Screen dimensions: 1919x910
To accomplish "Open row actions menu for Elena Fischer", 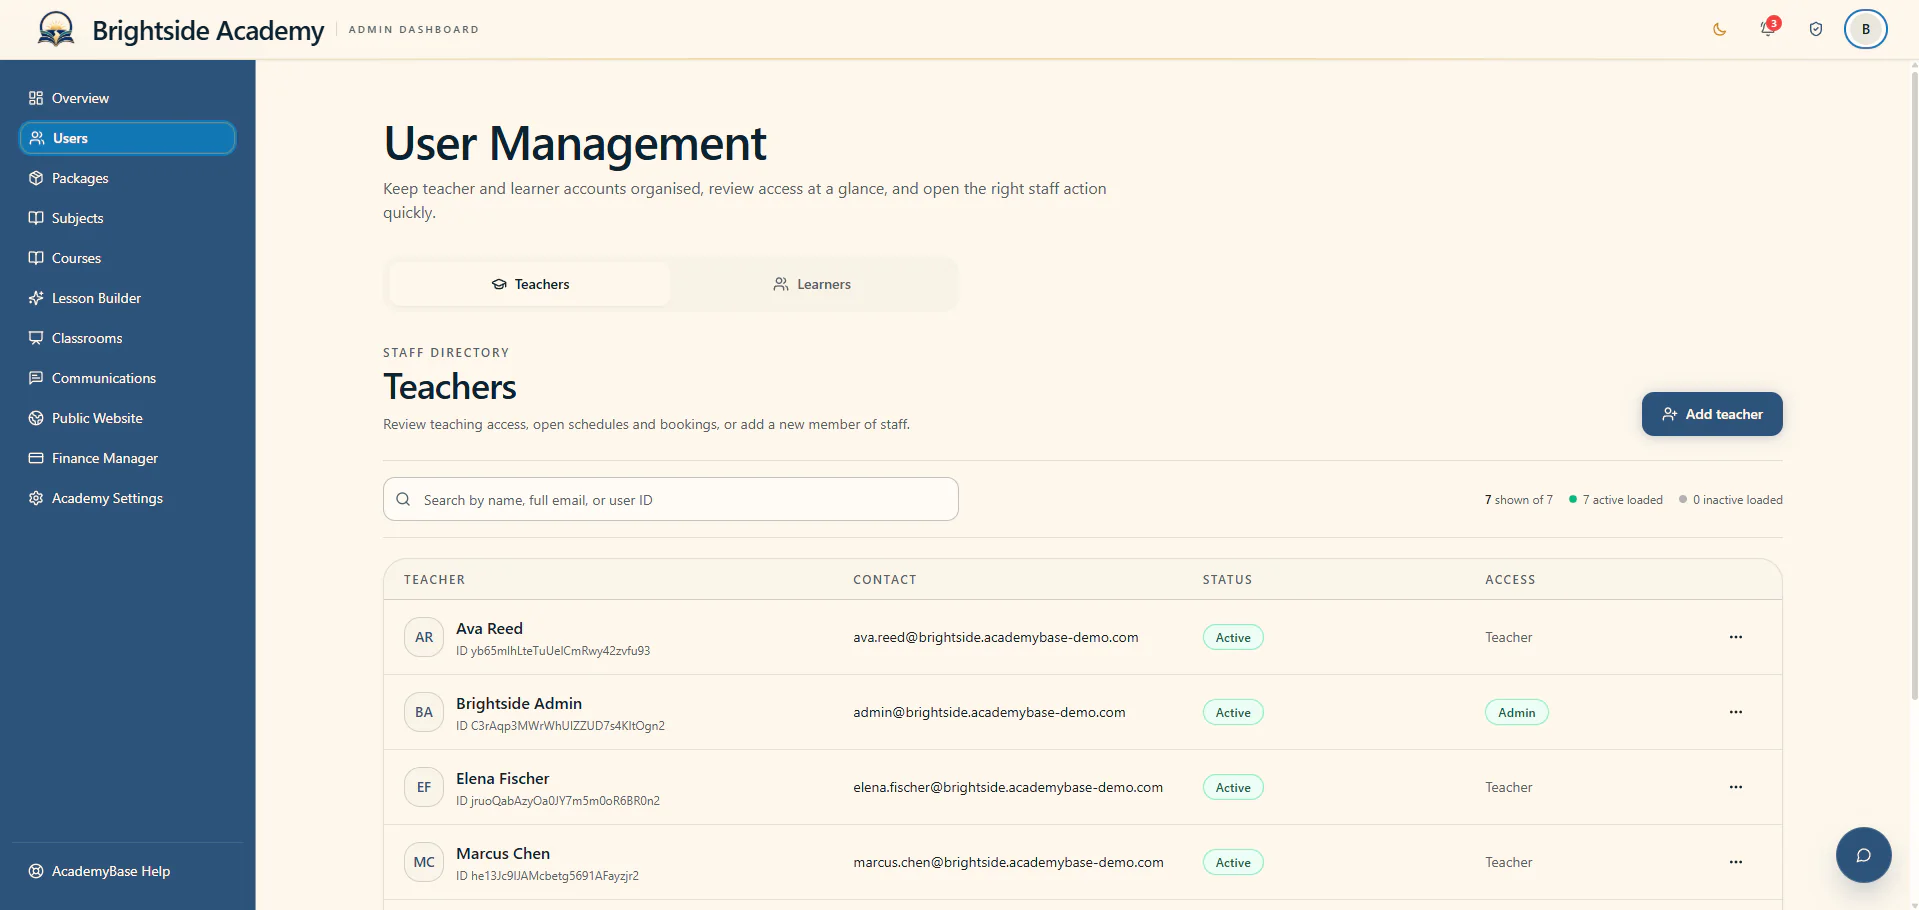I will click(x=1736, y=787).
